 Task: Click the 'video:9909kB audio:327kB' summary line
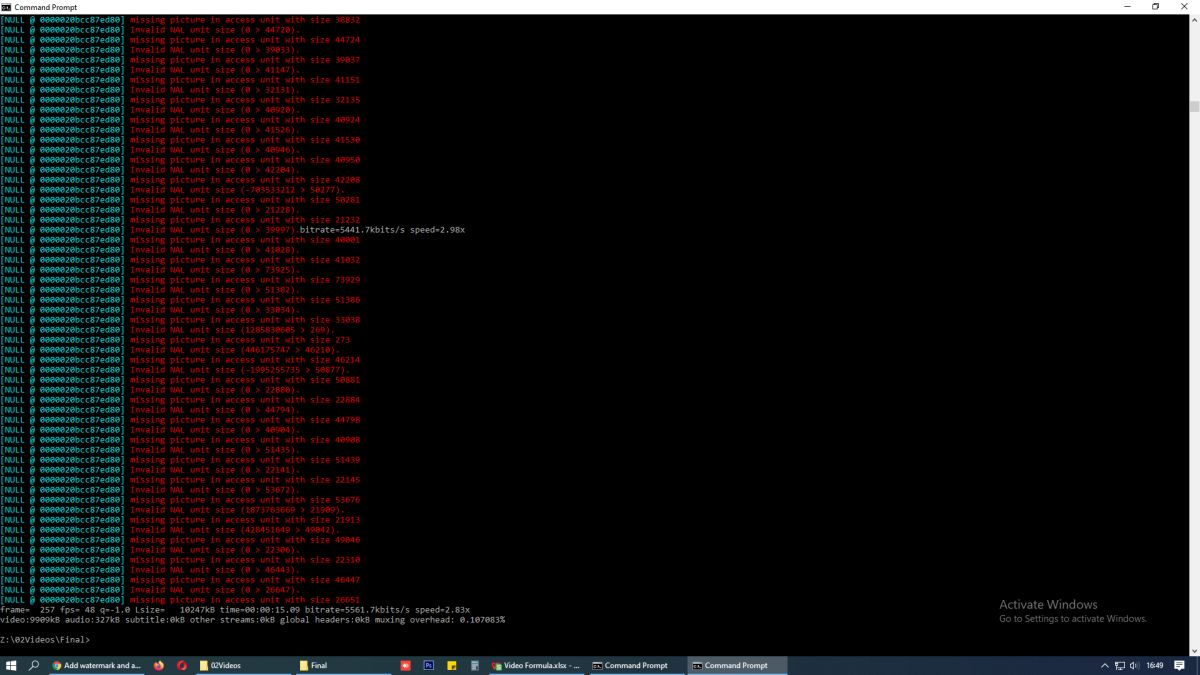[252, 619]
